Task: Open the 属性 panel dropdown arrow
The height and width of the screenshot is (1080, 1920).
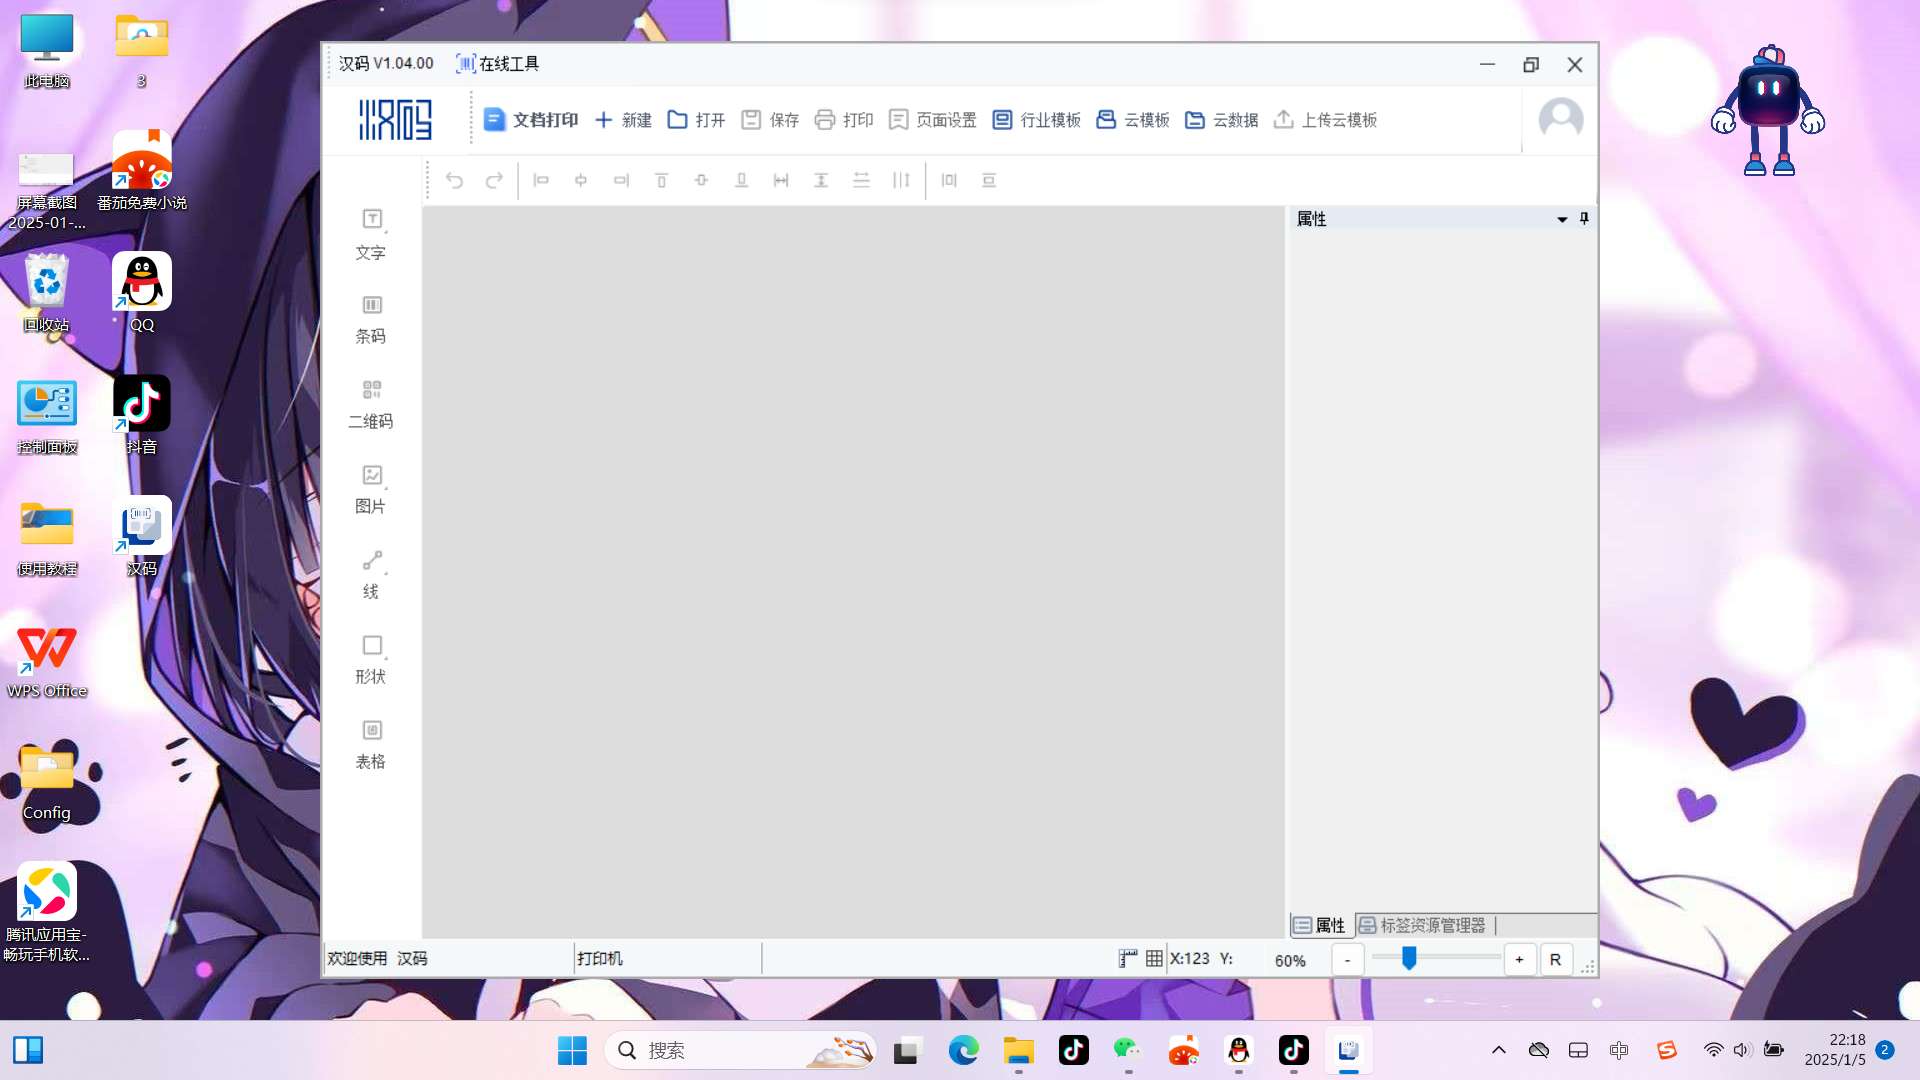Action: click(1562, 219)
